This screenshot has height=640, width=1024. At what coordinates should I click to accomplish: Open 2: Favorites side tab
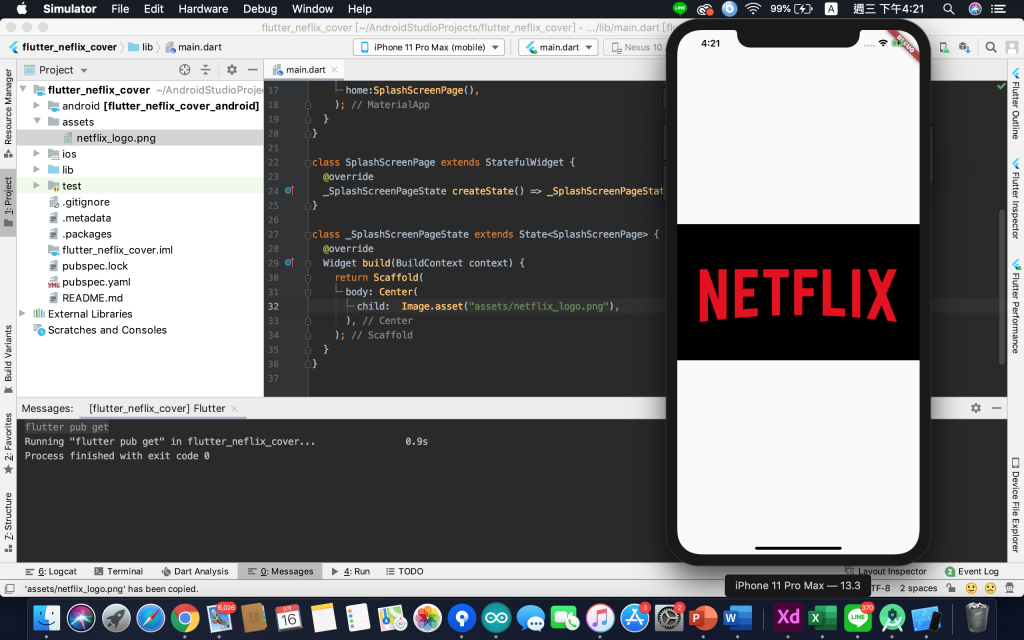8,443
